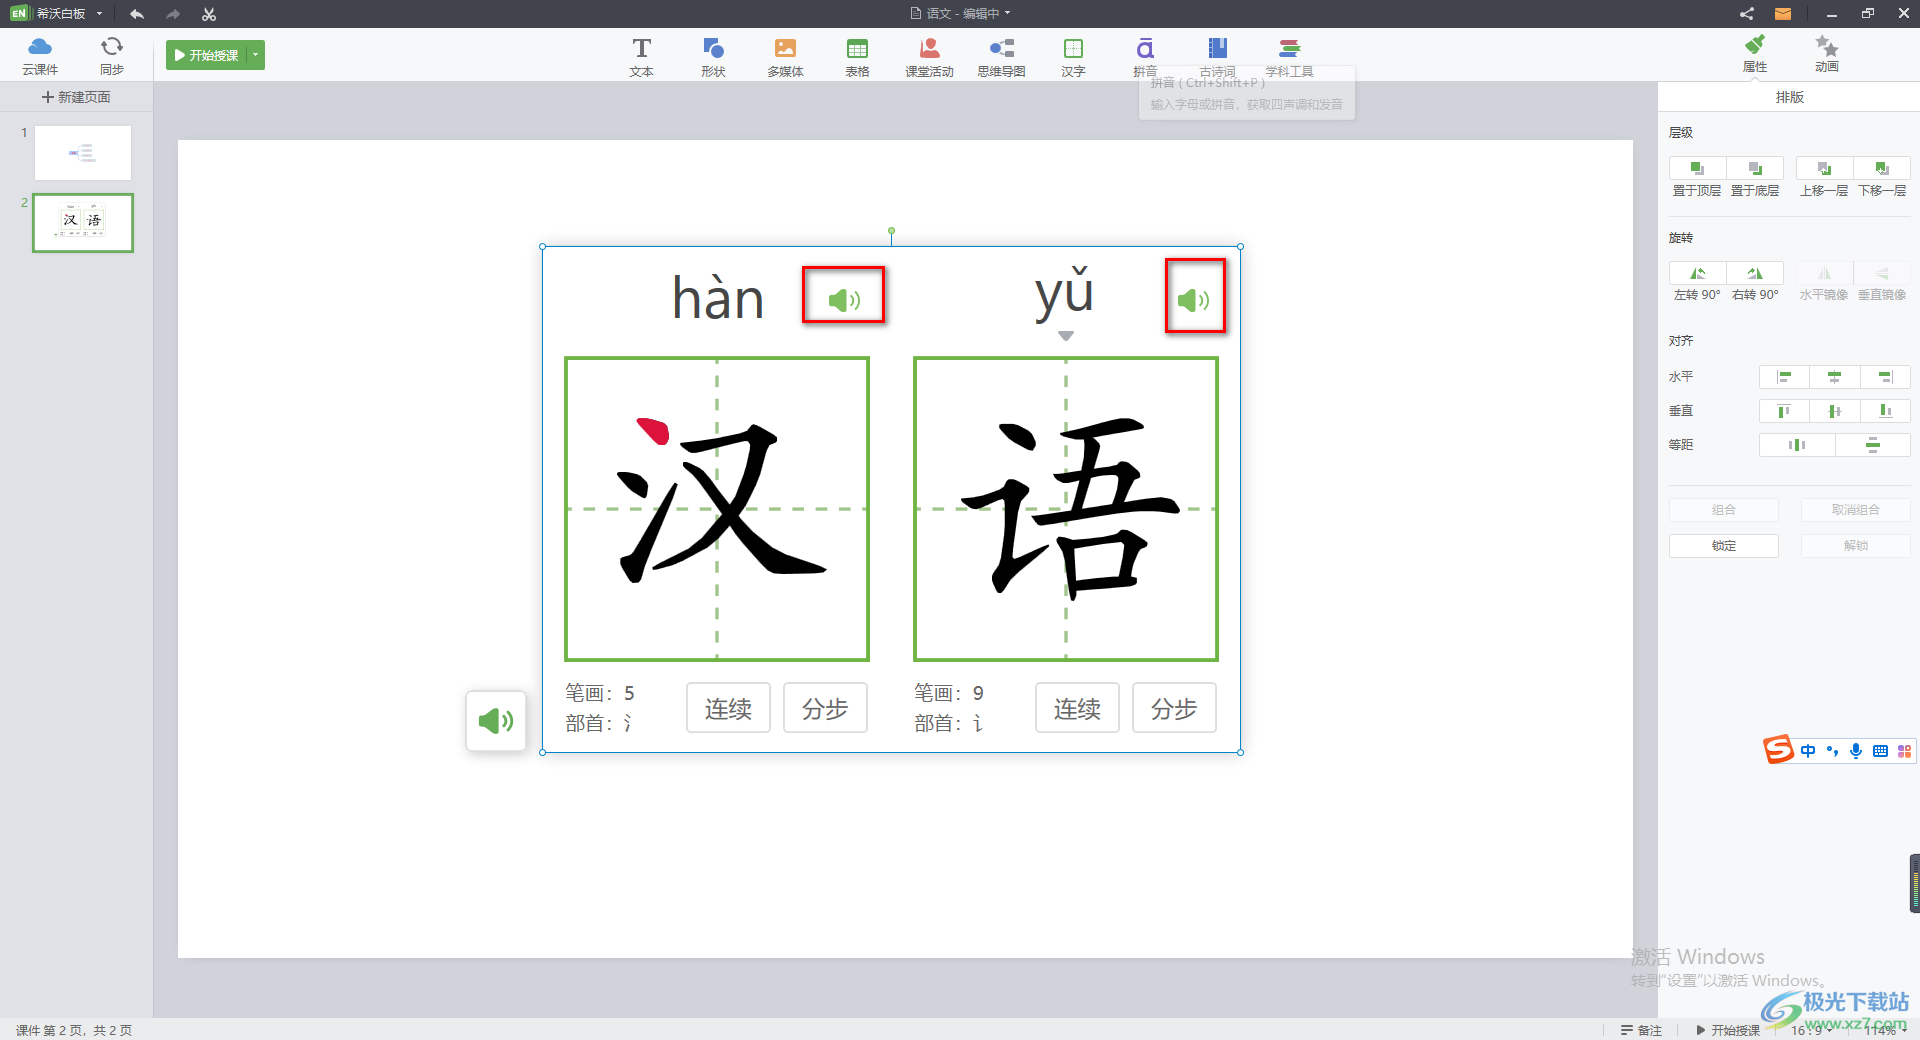
Task: Expand the yǔ pronunciation selector triangle
Action: tap(1066, 336)
